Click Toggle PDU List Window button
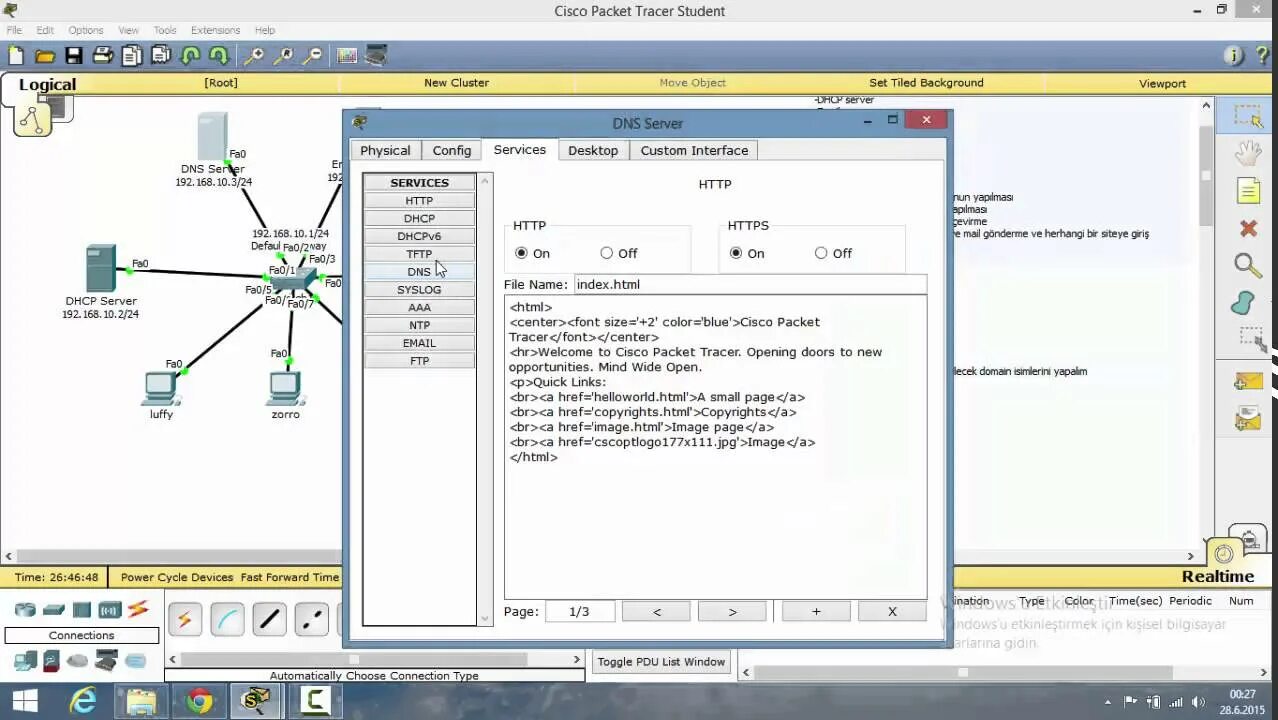The height and width of the screenshot is (720, 1278). pyautogui.click(x=661, y=662)
